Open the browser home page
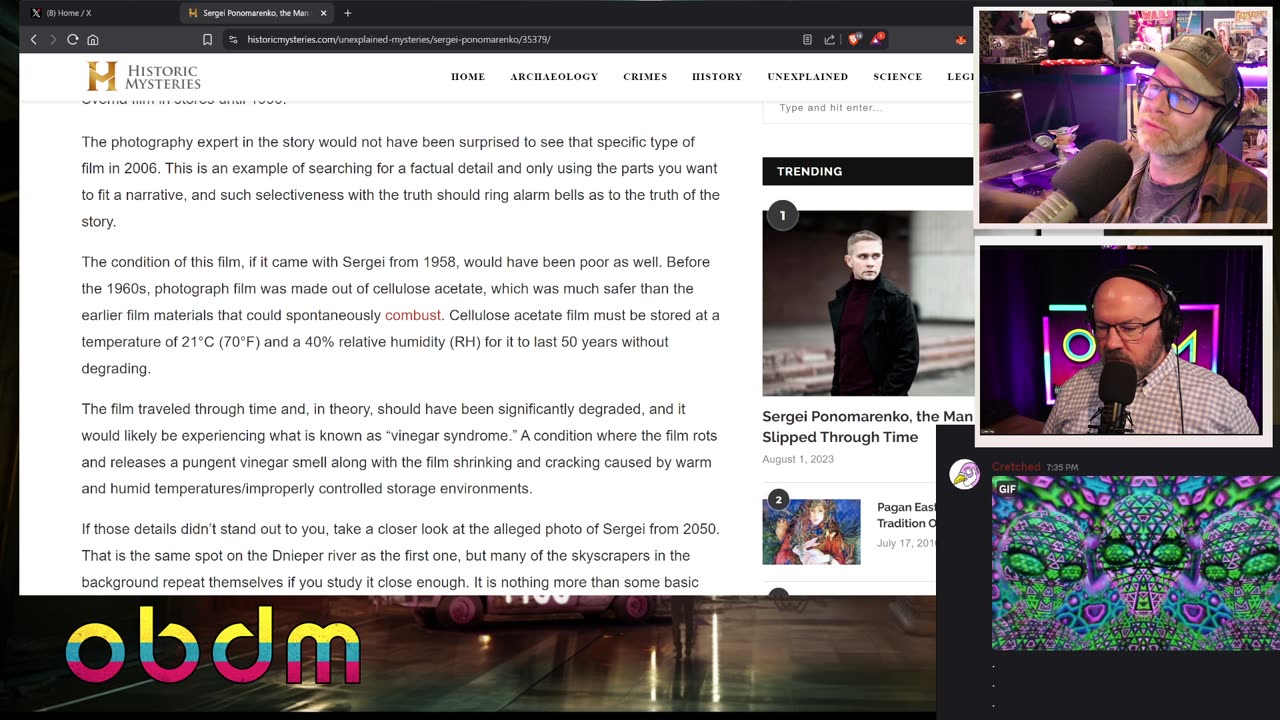This screenshot has height=720, width=1280. tap(93, 39)
